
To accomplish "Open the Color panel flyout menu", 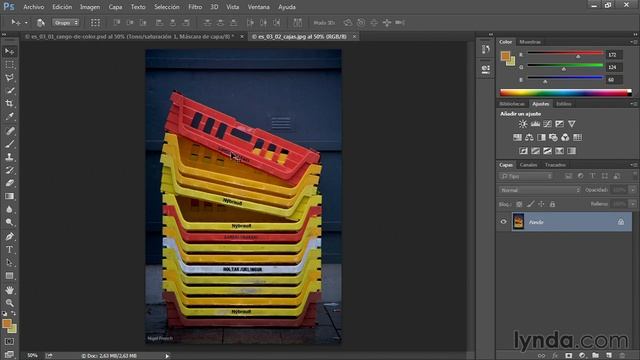I will point(634,42).
